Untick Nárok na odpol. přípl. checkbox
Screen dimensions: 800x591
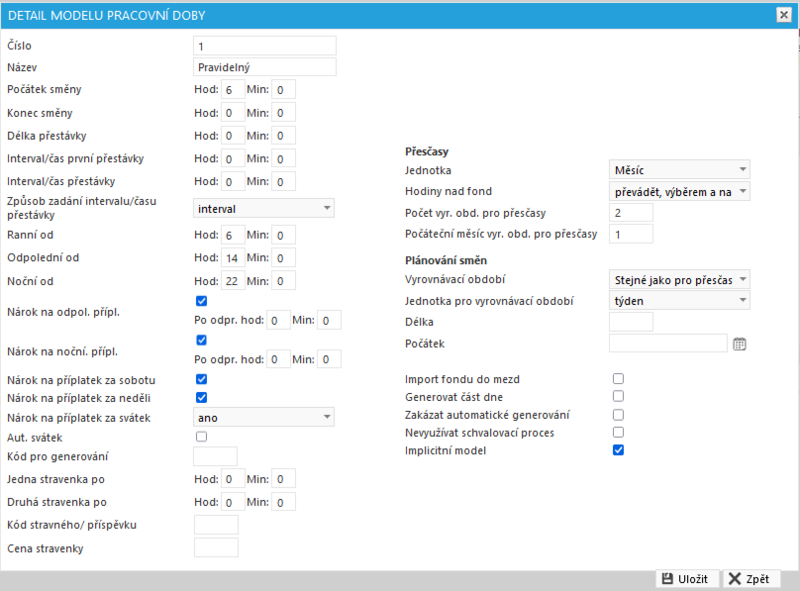[x=202, y=301]
